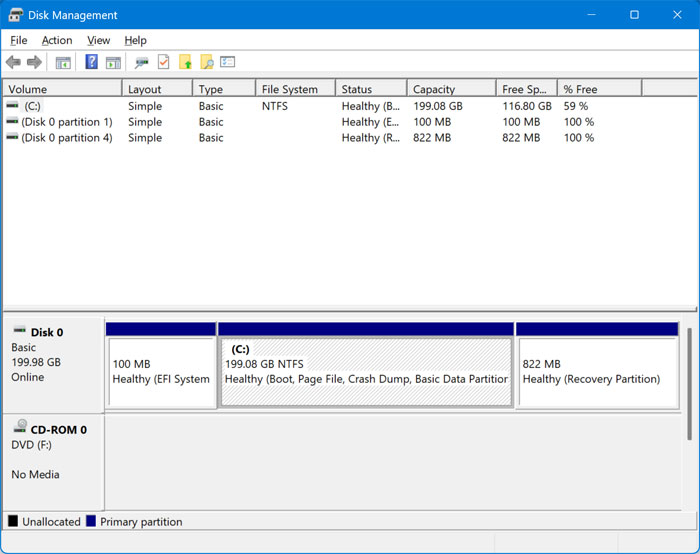700x554 pixels.
Task: Minimize the Disk Management window
Action: tap(592, 15)
